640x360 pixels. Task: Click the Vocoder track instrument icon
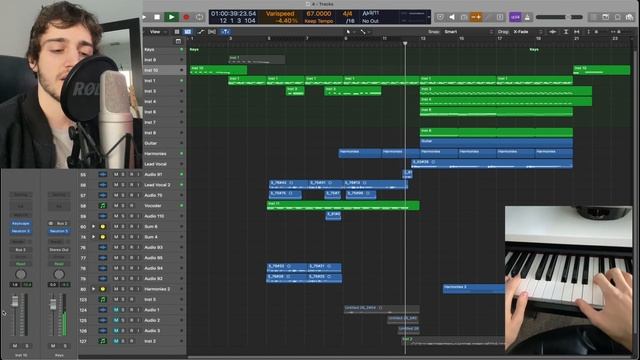(x=103, y=206)
